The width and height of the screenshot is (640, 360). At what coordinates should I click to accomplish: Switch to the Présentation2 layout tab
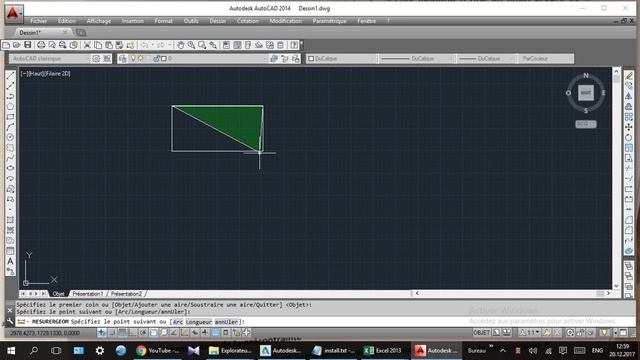127,294
